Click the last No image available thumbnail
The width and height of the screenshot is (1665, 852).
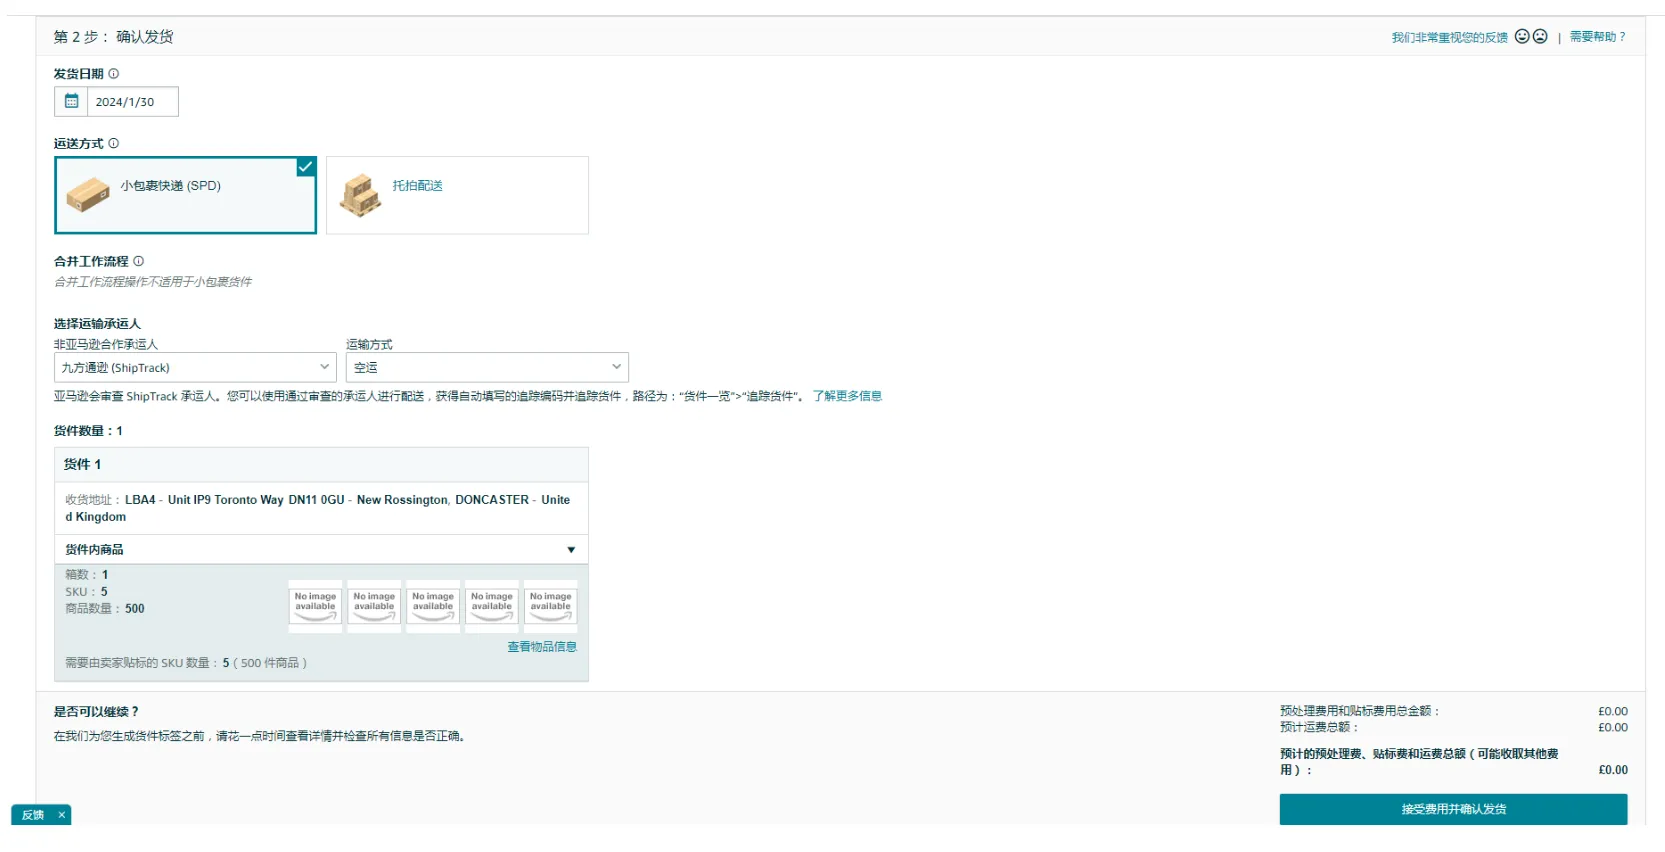coord(551,606)
